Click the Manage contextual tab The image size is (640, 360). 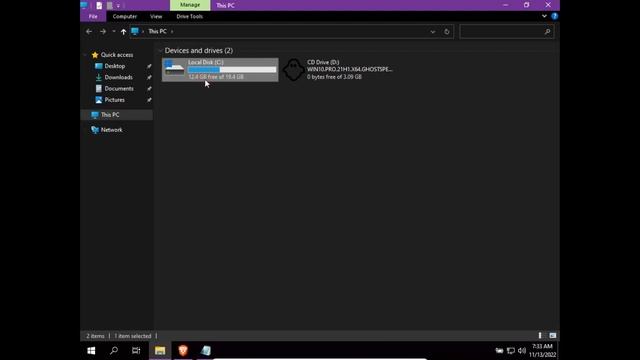point(190,5)
